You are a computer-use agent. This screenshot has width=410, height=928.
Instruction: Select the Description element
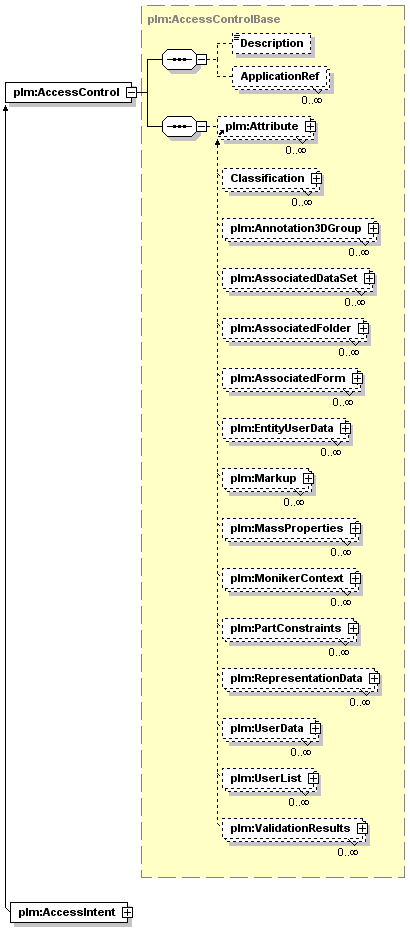(271, 43)
